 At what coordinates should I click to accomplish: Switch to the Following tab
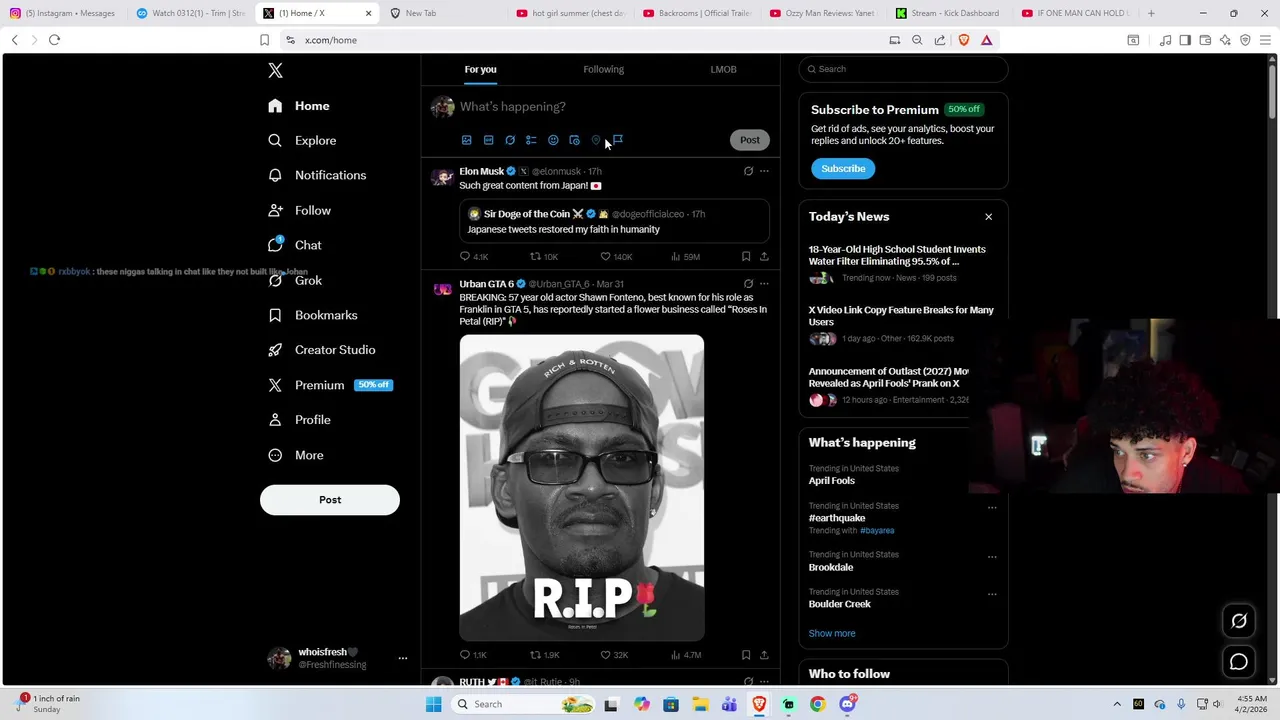coord(603,69)
